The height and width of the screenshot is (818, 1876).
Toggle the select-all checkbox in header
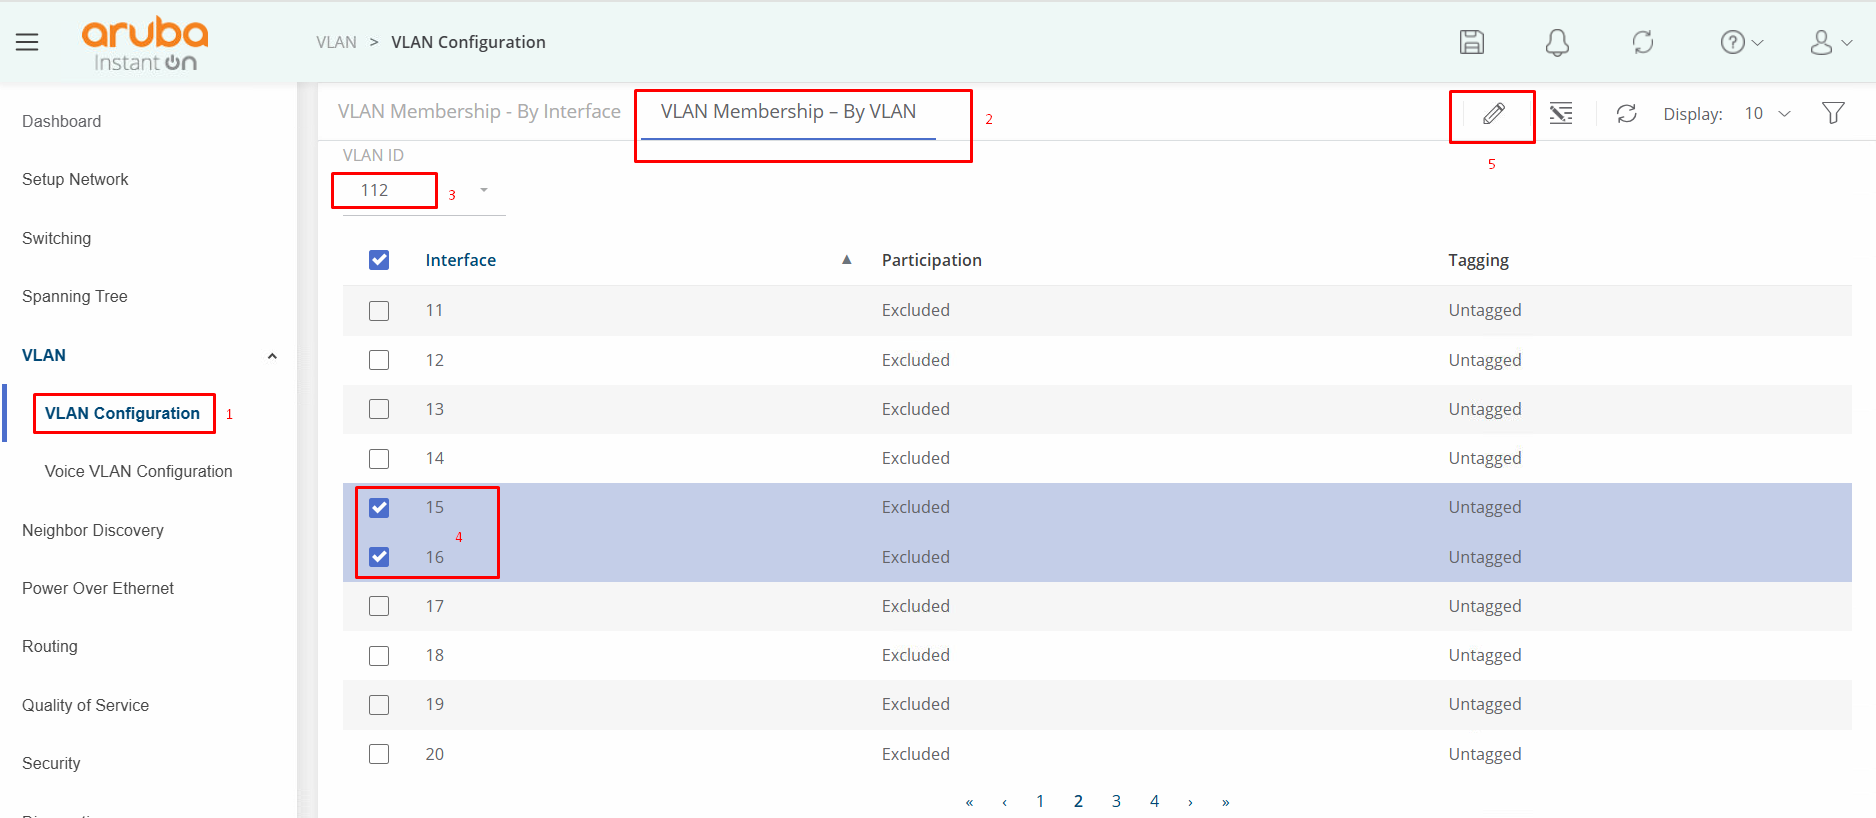[379, 260]
